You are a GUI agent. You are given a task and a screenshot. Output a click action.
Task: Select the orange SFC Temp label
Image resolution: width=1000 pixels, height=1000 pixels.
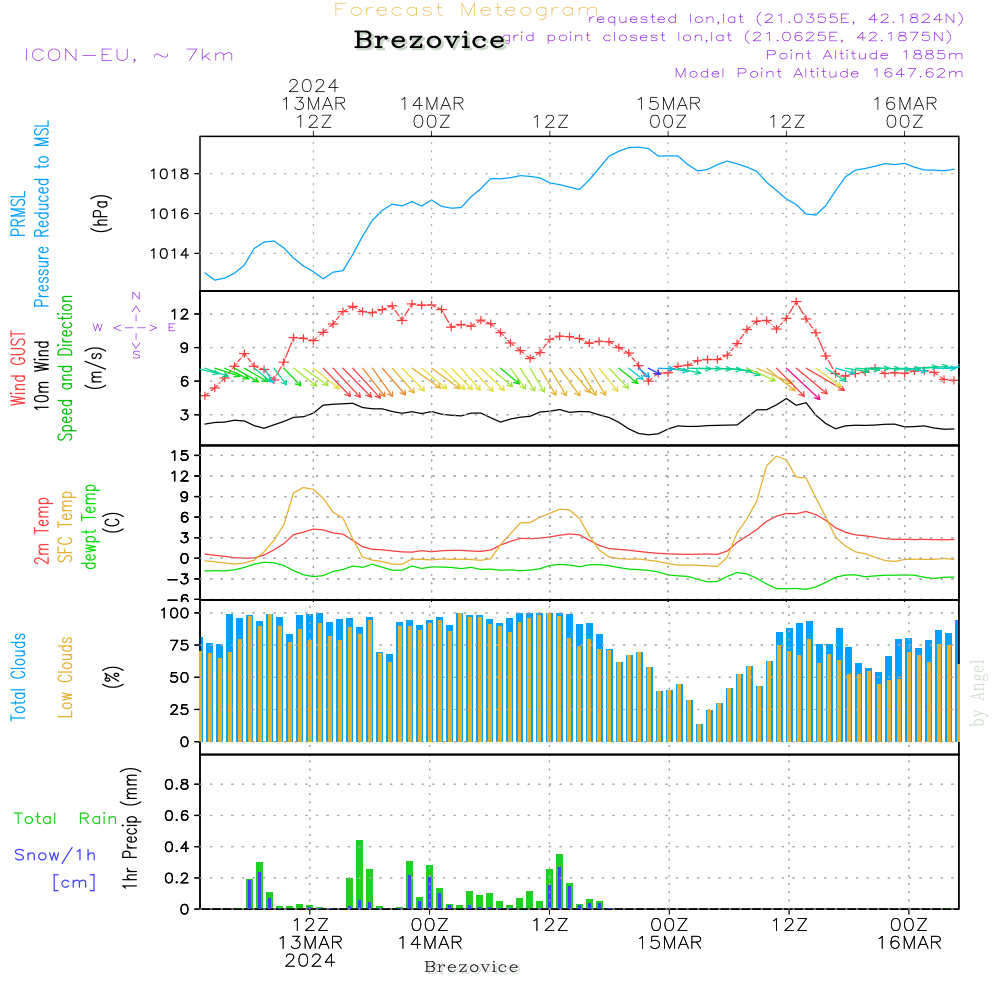66,527
